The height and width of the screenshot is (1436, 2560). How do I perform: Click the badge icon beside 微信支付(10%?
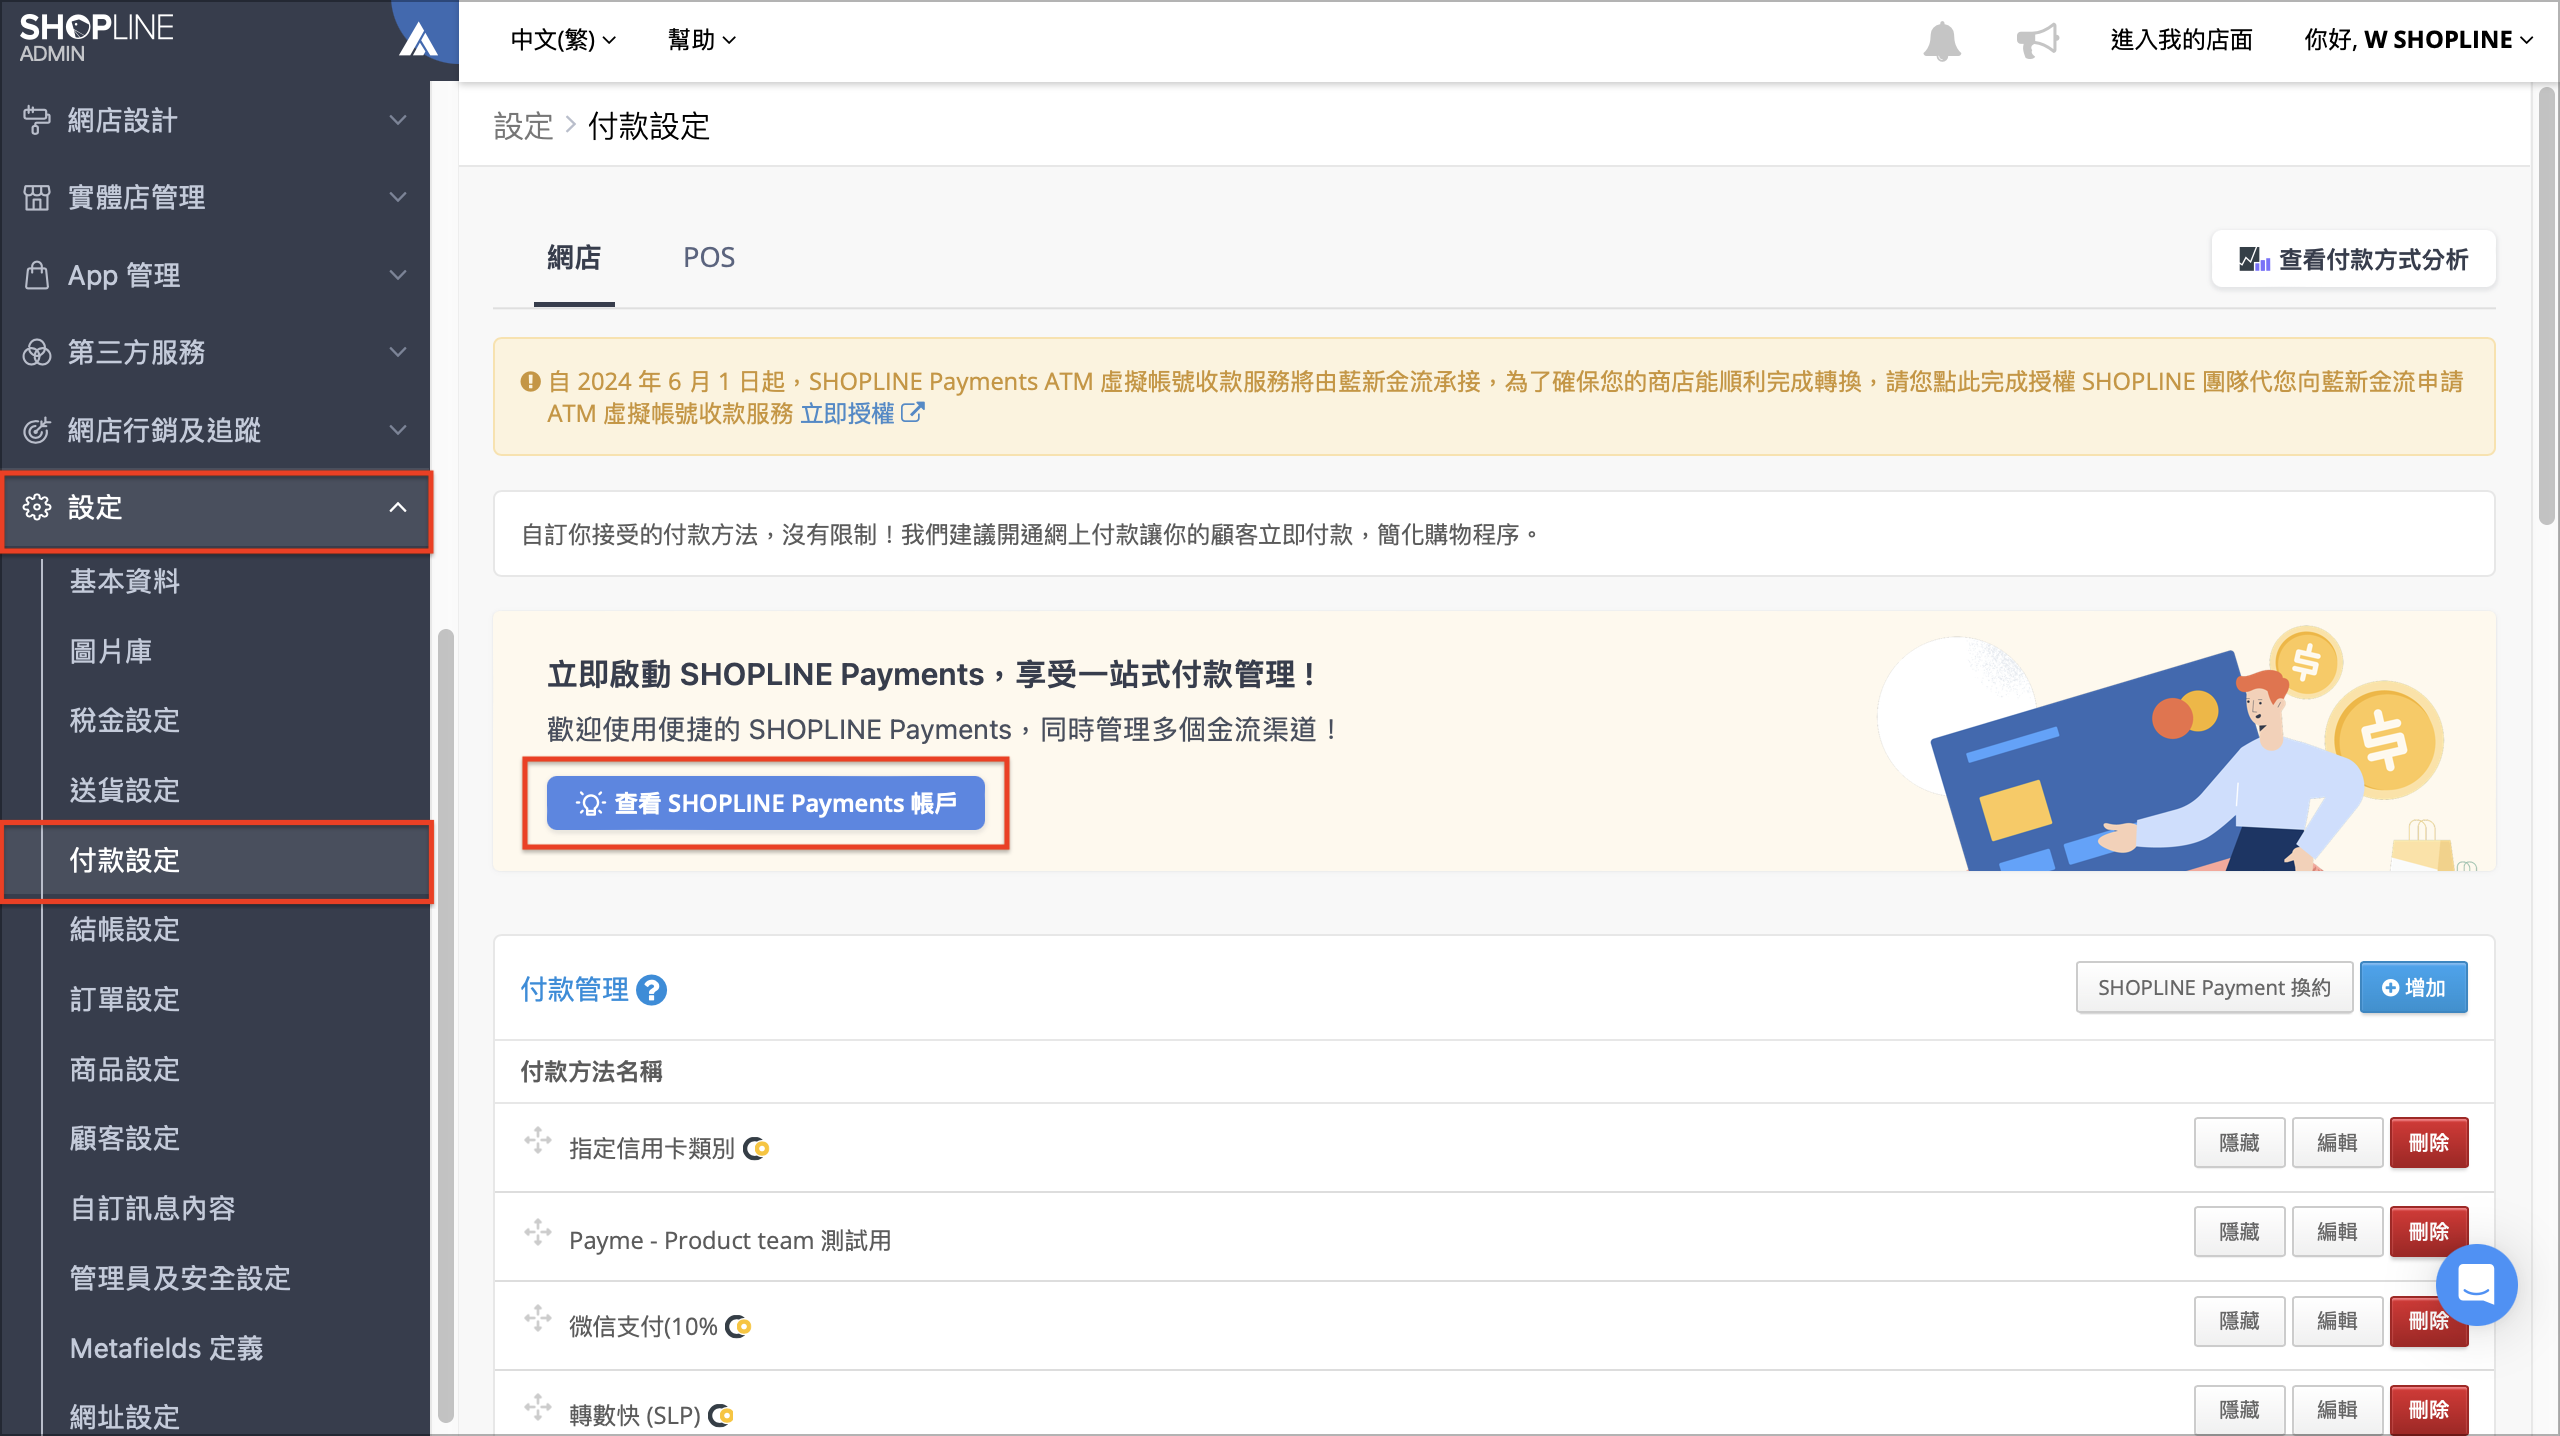738,1326
